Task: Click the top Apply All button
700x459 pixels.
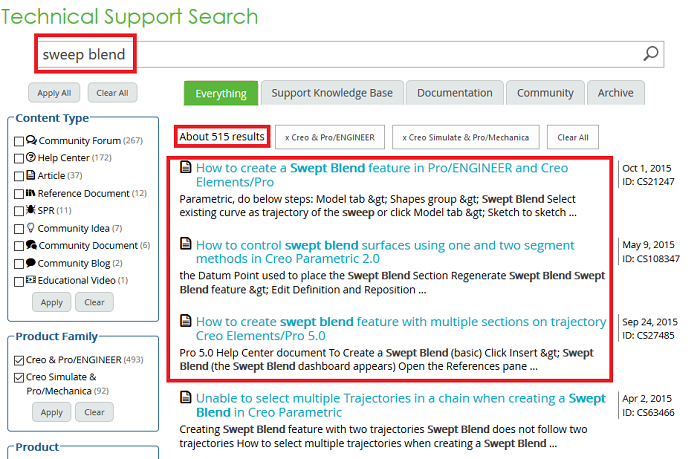Action: 54,93
